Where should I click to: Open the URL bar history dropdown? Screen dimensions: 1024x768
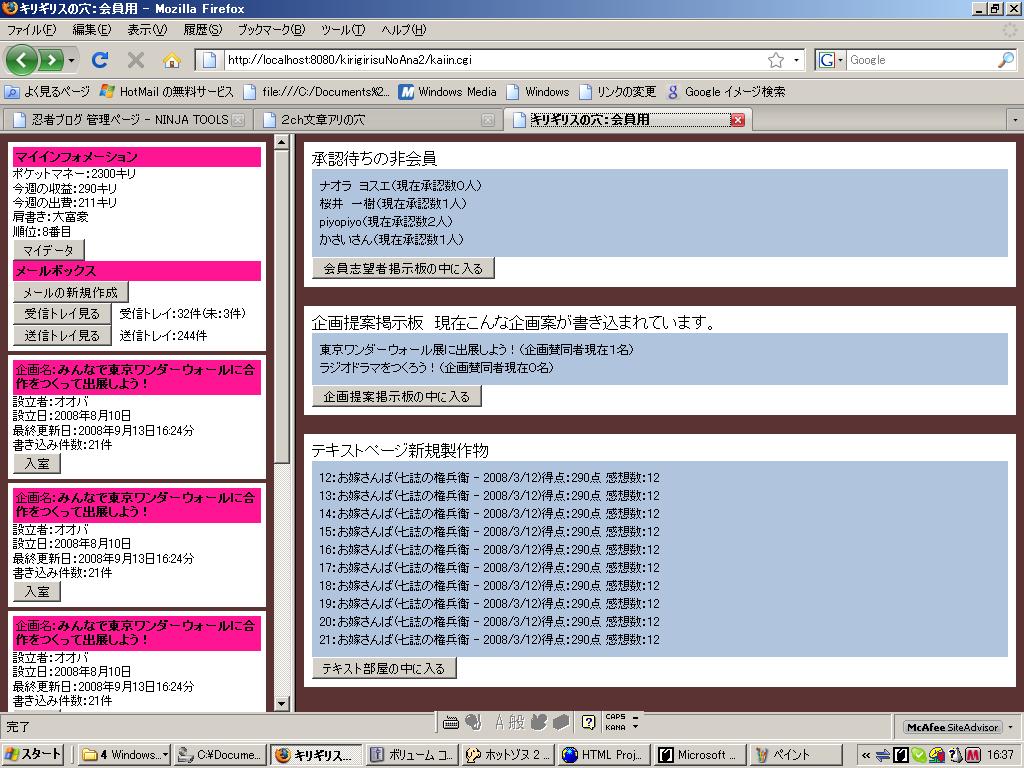point(796,60)
